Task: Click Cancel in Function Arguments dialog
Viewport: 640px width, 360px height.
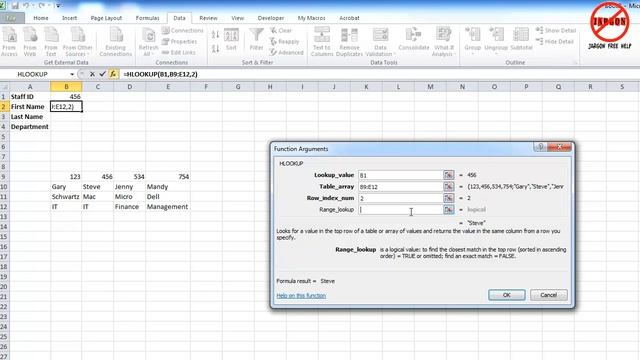Action: (549, 295)
